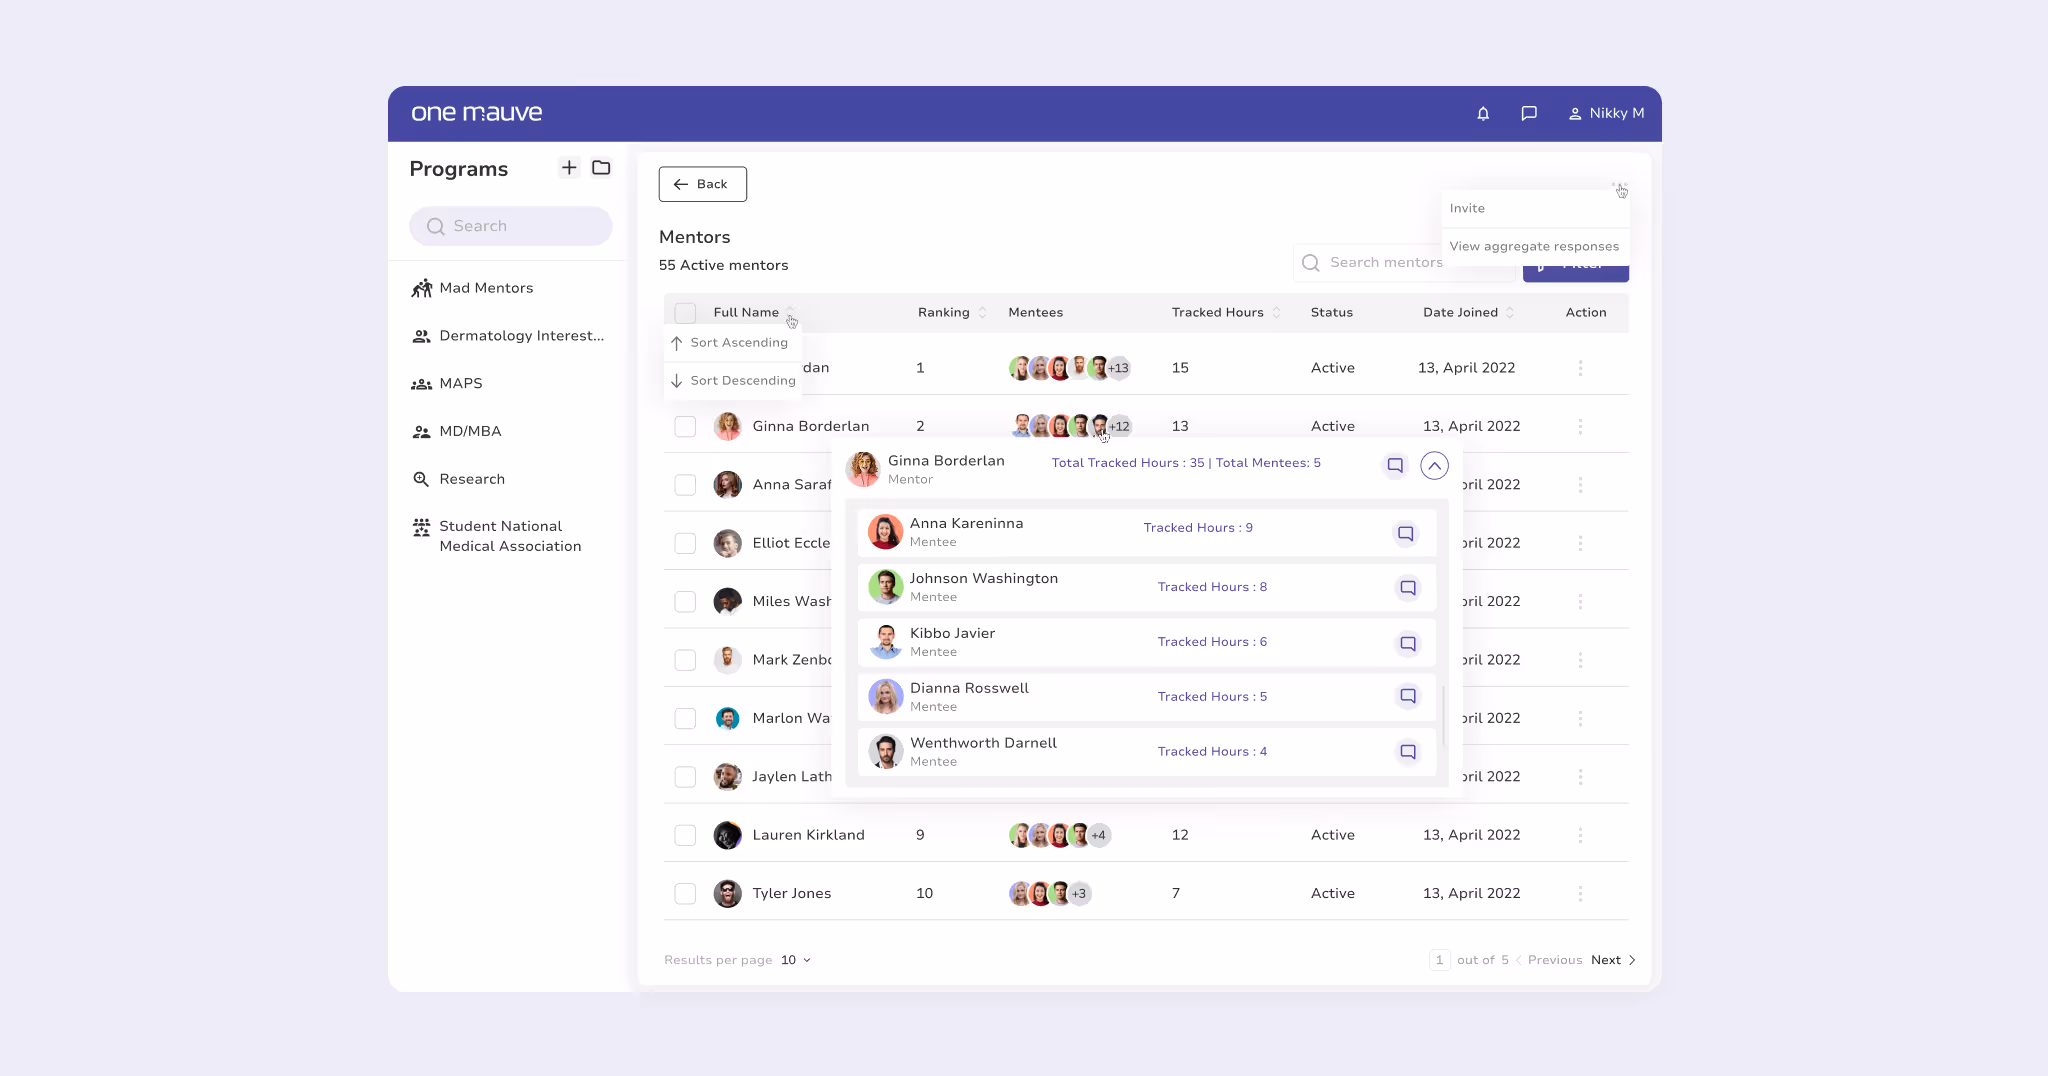Select the MAPS program
Image resolution: width=2048 pixels, height=1076 pixels.
[x=447, y=384]
